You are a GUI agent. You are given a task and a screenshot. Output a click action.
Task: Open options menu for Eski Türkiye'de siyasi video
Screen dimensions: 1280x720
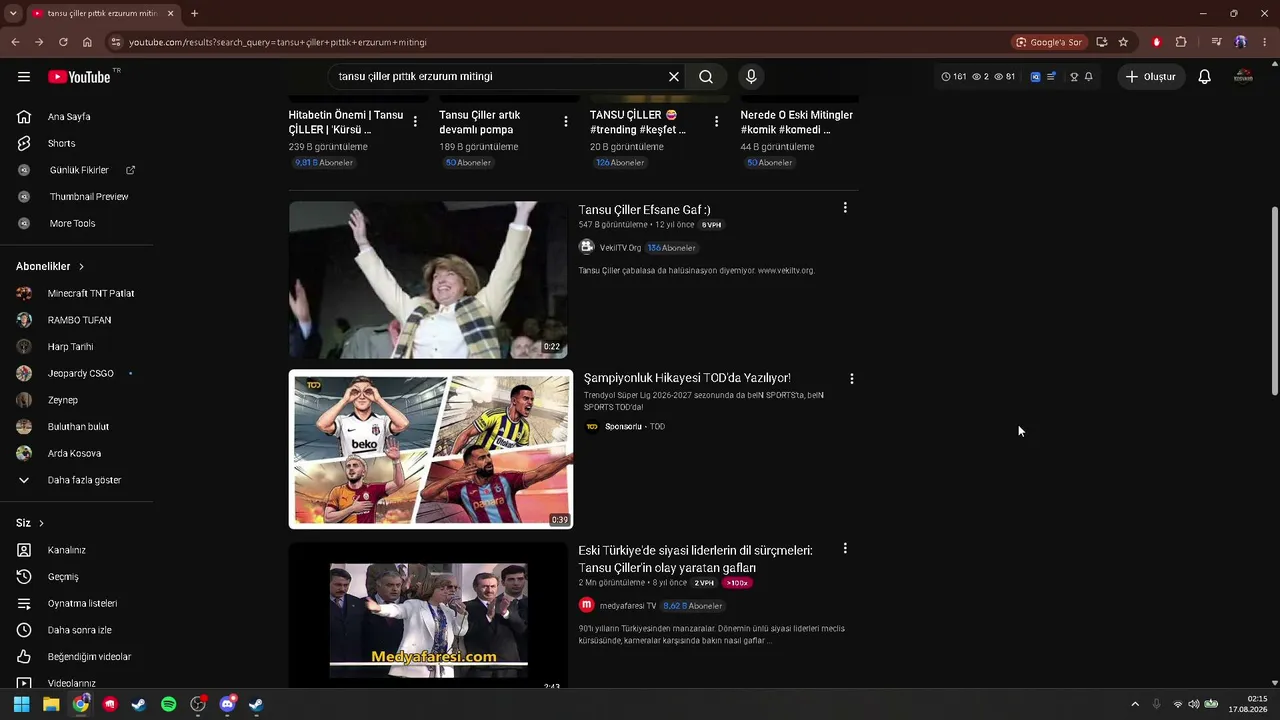(845, 549)
